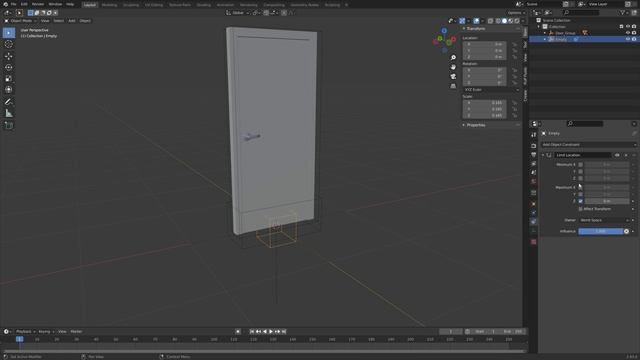Click the Z axis on navigation gizmo

pos(444,31)
